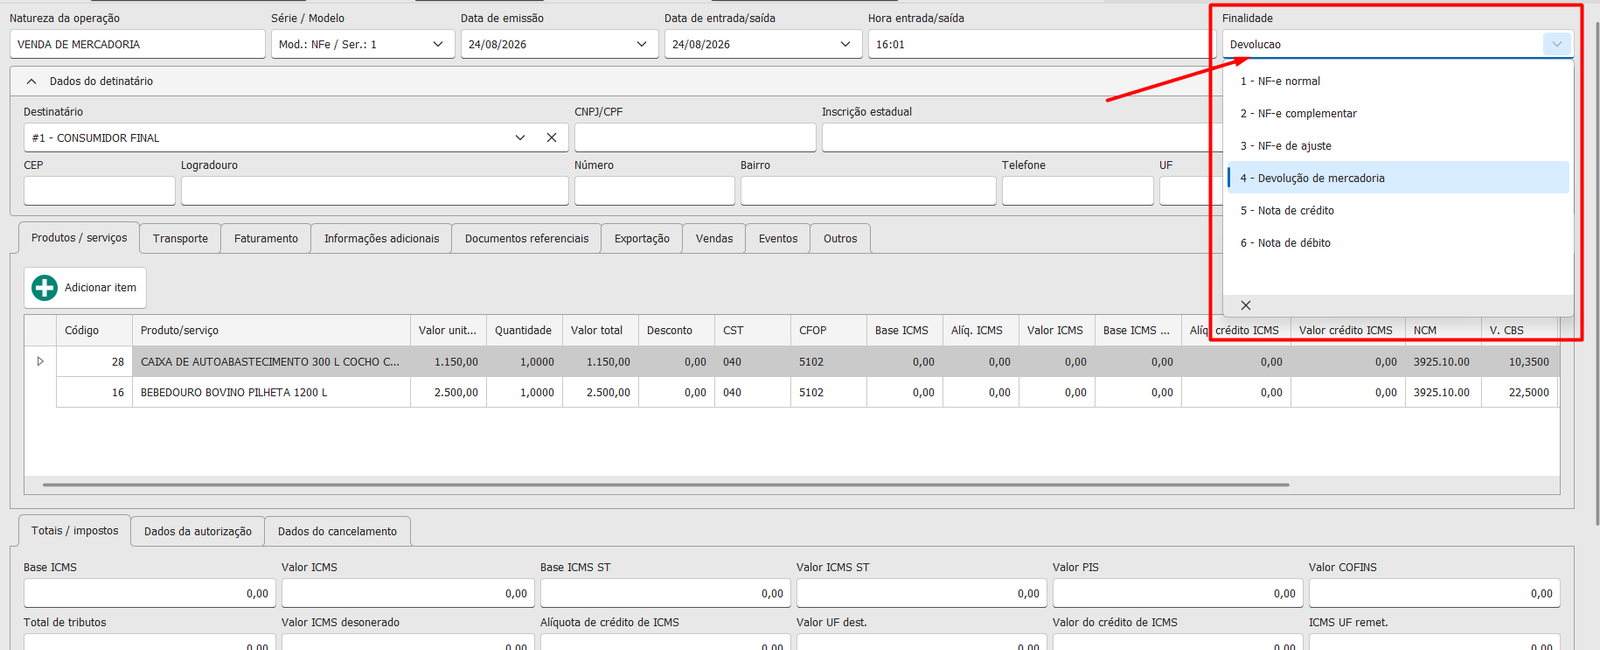Focus the Hora entrada/saída field
This screenshot has width=1600, height=650.
click(x=1041, y=44)
